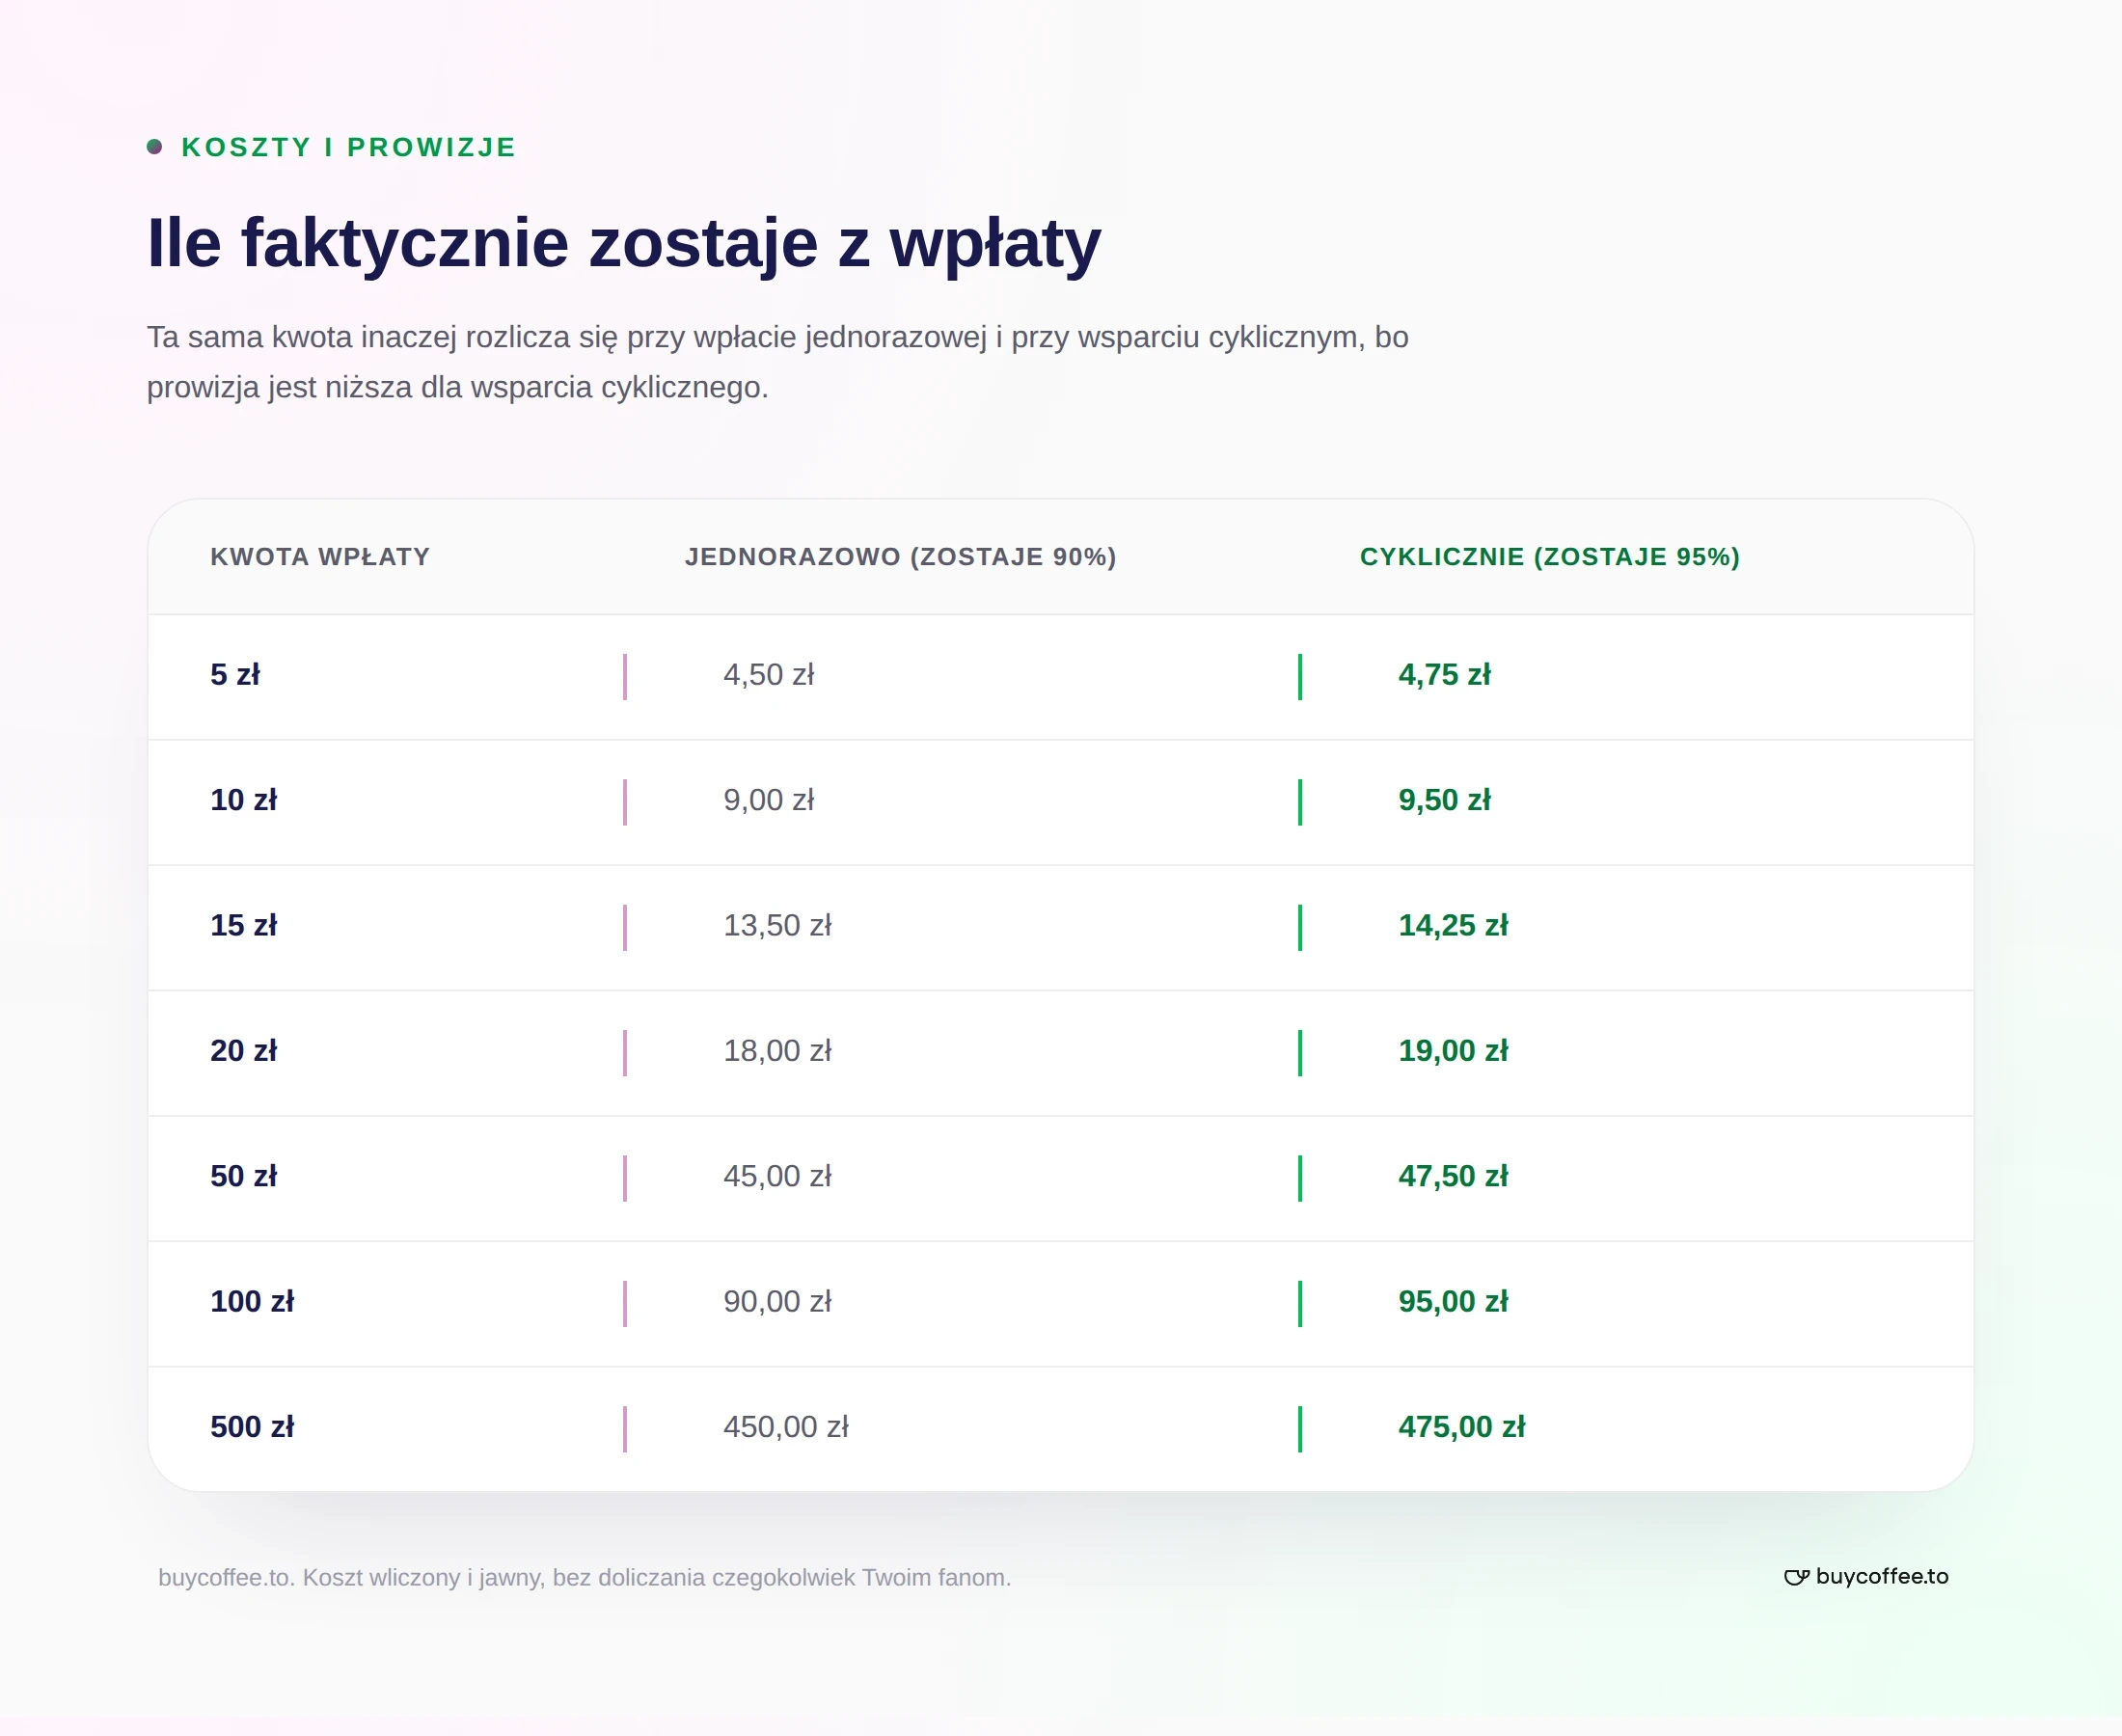The image size is (2122, 1736).
Task: Click the '15 zł' amount cell
Action: 244,926
